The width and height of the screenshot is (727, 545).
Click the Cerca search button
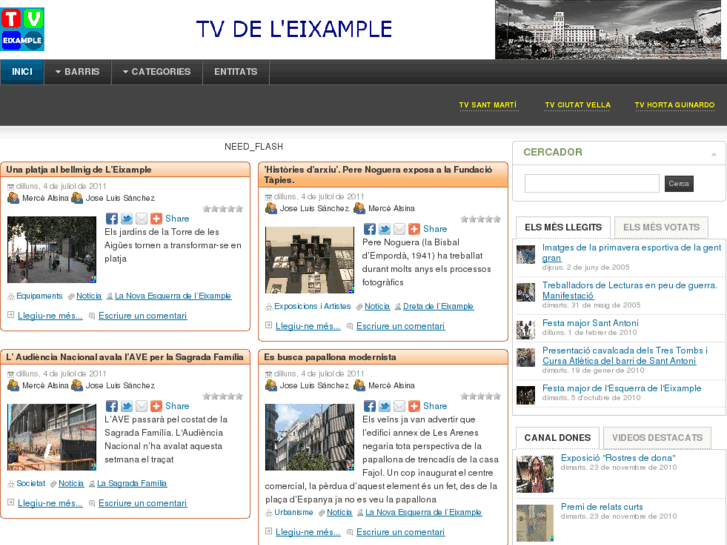(x=679, y=184)
